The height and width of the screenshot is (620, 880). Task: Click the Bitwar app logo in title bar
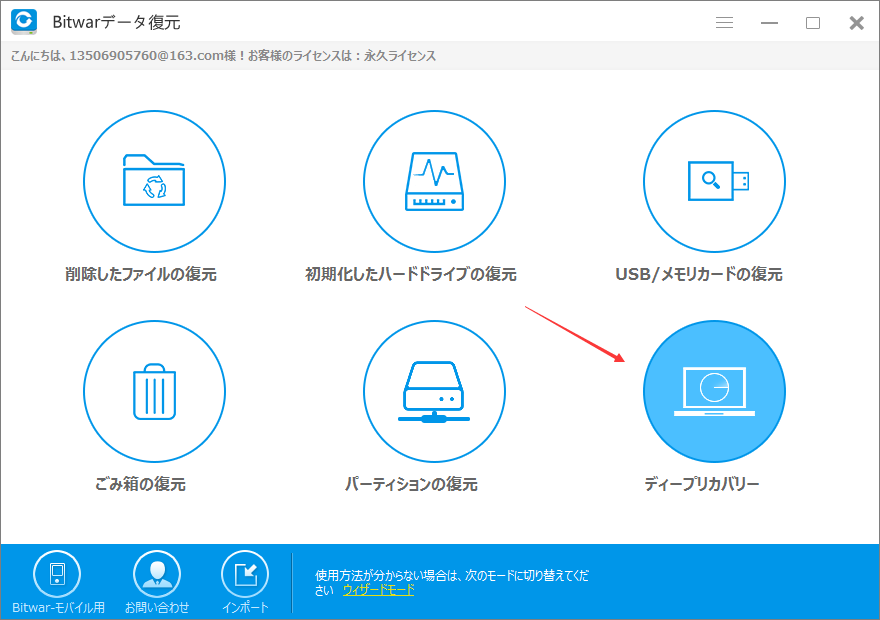click(24, 21)
